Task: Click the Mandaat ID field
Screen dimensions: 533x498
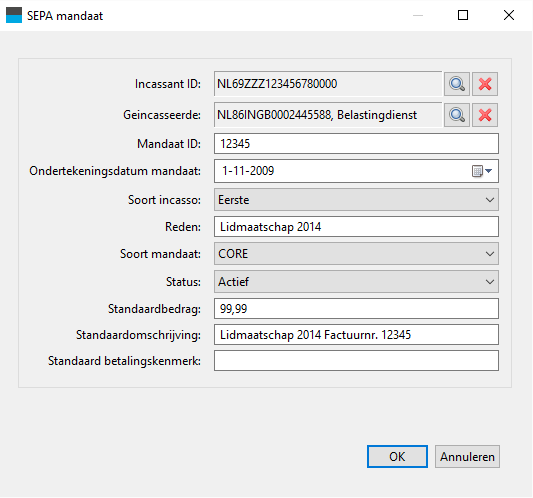Action: [x=356, y=143]
